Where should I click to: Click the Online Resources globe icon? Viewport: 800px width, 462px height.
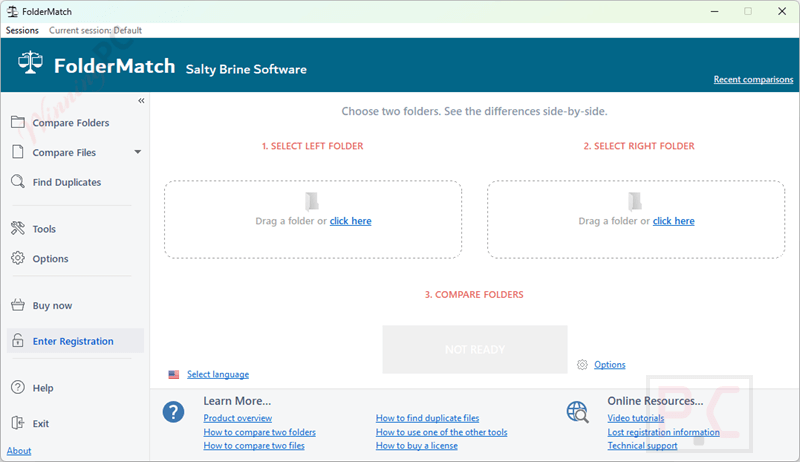point(578,412)
